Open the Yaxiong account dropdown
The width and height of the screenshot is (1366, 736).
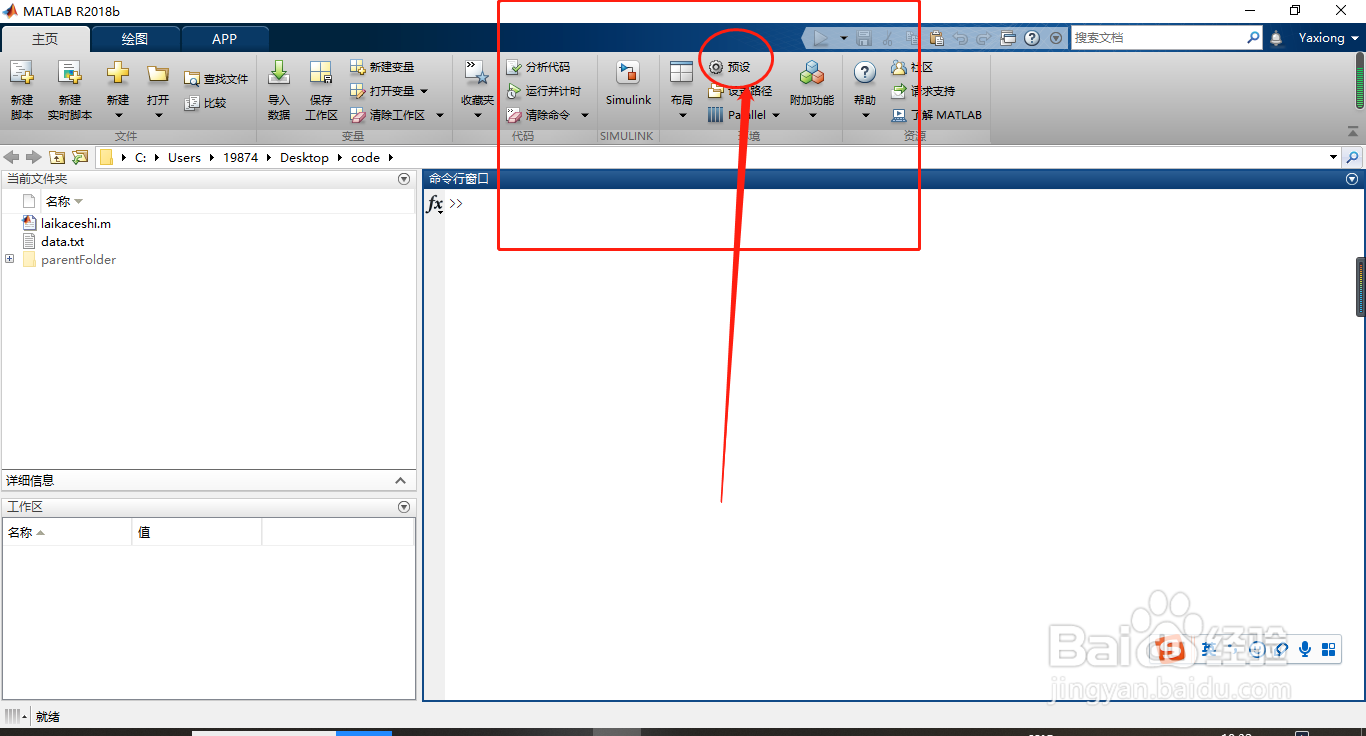(x=1328, y=38)
